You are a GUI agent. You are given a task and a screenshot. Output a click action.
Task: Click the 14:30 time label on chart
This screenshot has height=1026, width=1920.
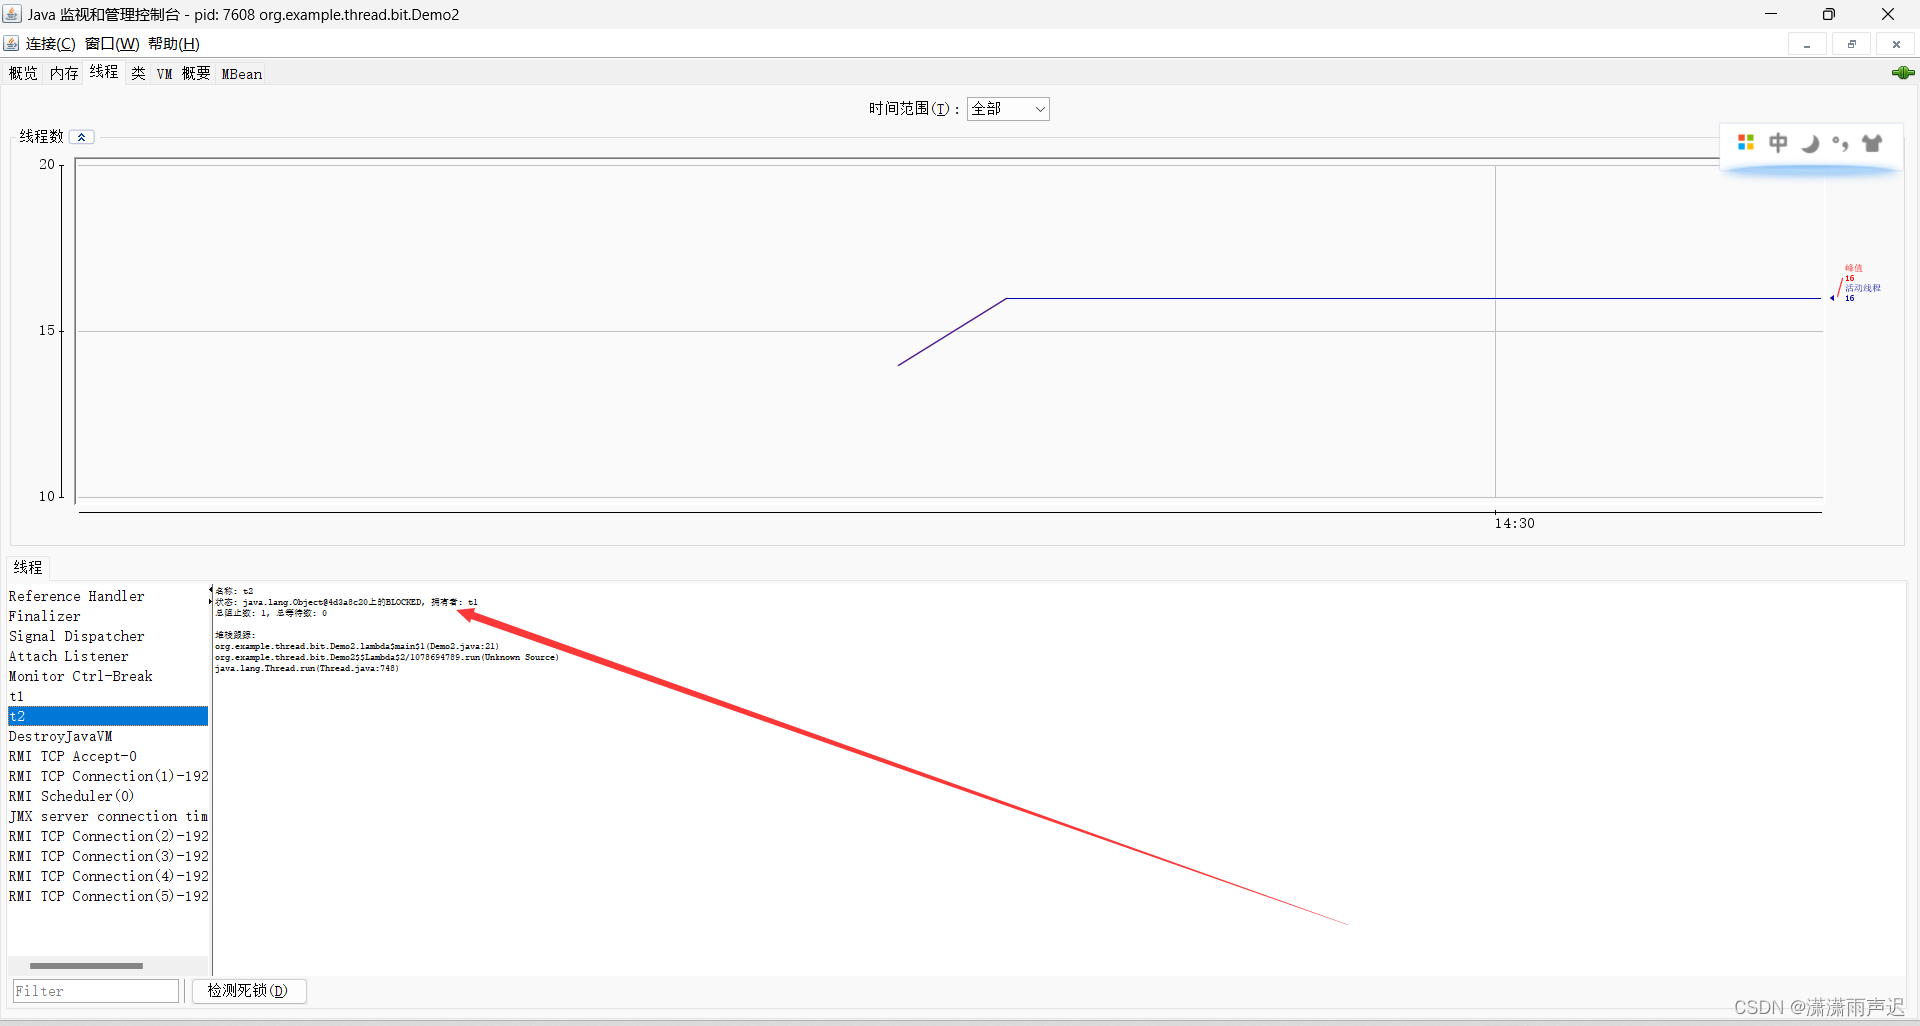[x=1514, y=523]
